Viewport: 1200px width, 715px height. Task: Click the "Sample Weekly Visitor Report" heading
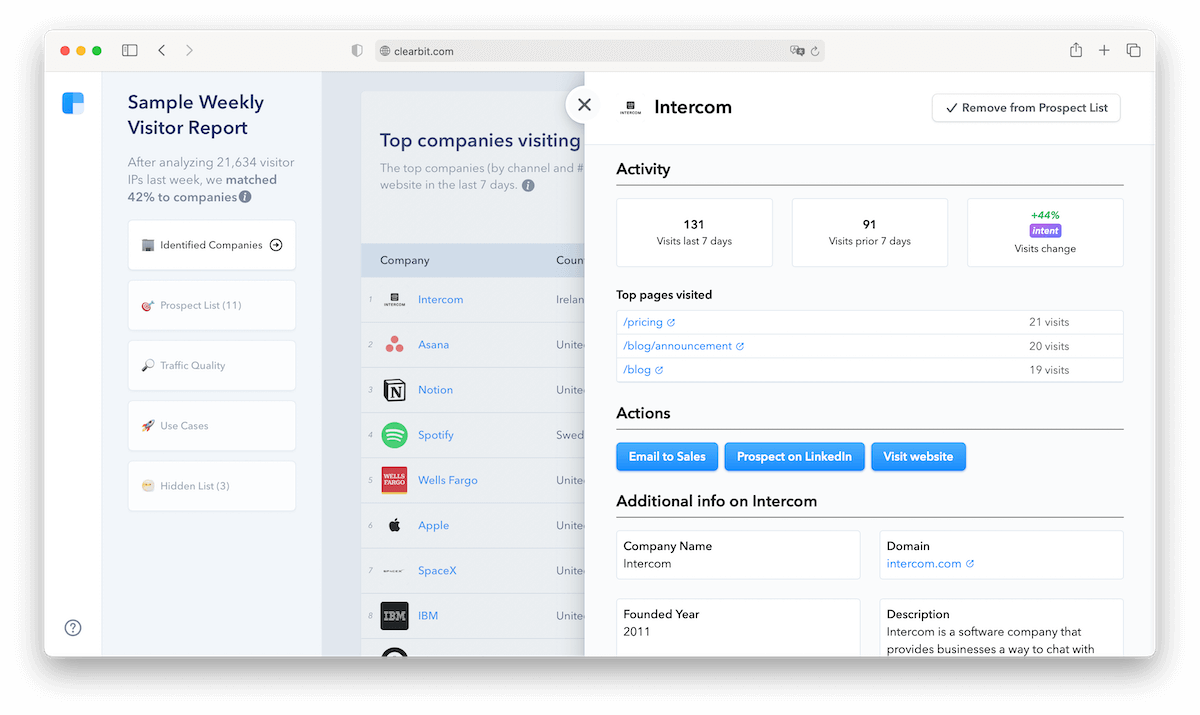196,115
